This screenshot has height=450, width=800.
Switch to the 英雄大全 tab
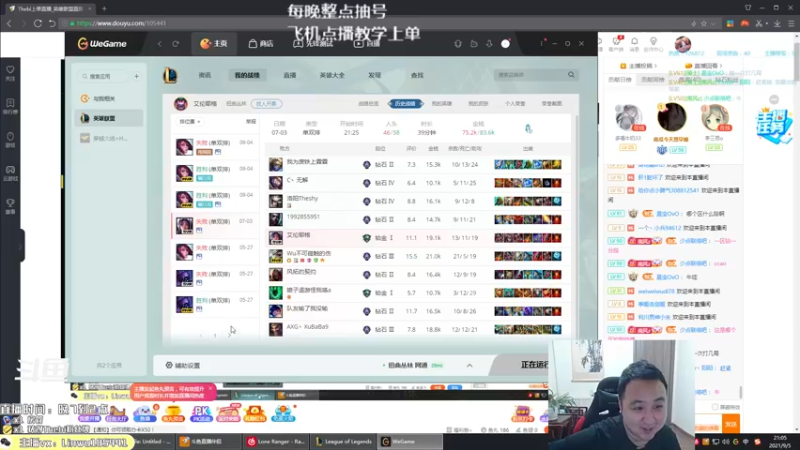pyautogui.click(x=332, y=75)
